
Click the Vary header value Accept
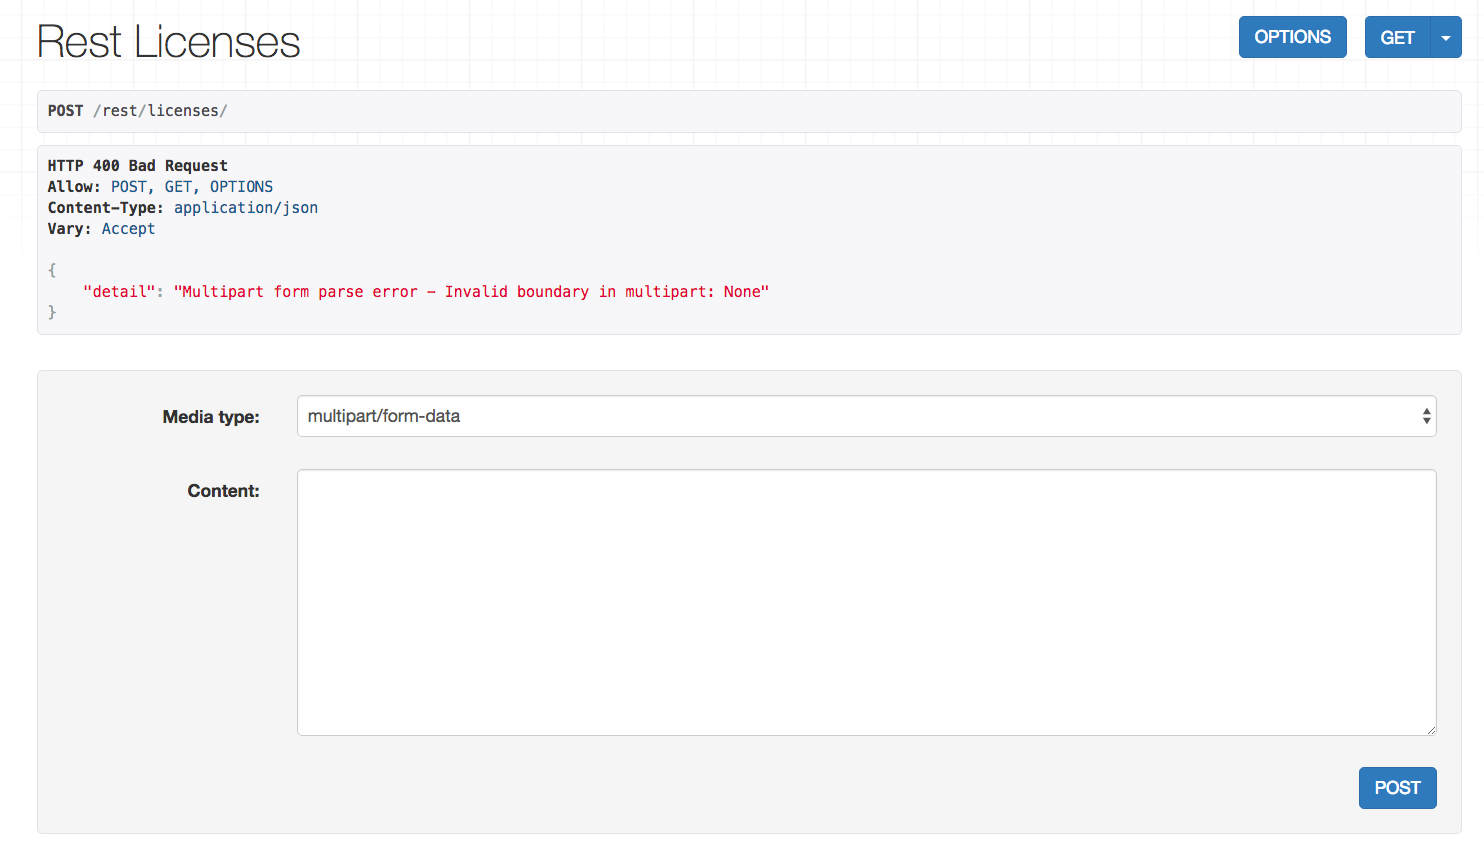point(128,229)
